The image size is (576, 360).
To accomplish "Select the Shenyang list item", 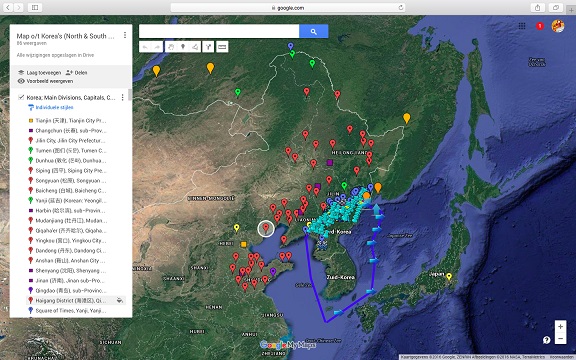I will click(x=70, y=270).
